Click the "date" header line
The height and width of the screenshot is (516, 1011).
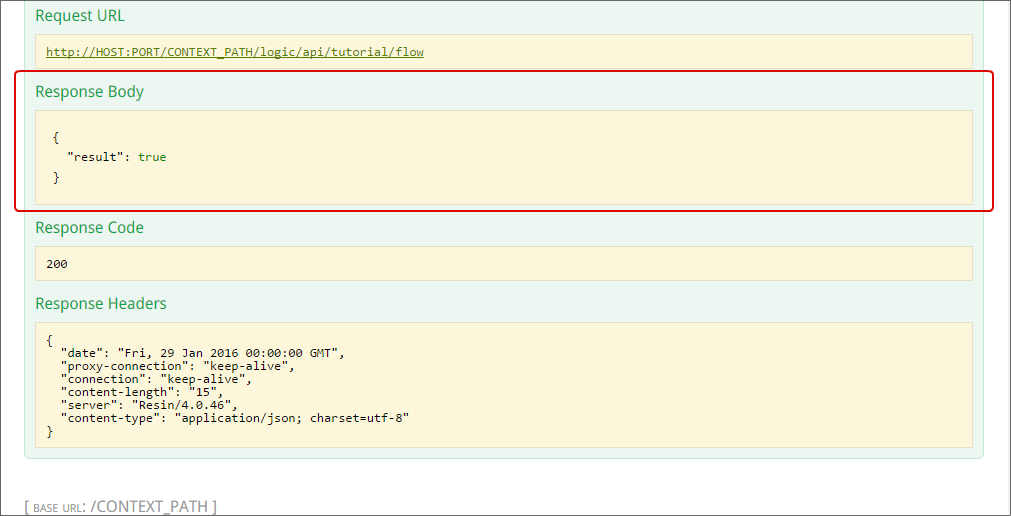click(x=201, y=353)
